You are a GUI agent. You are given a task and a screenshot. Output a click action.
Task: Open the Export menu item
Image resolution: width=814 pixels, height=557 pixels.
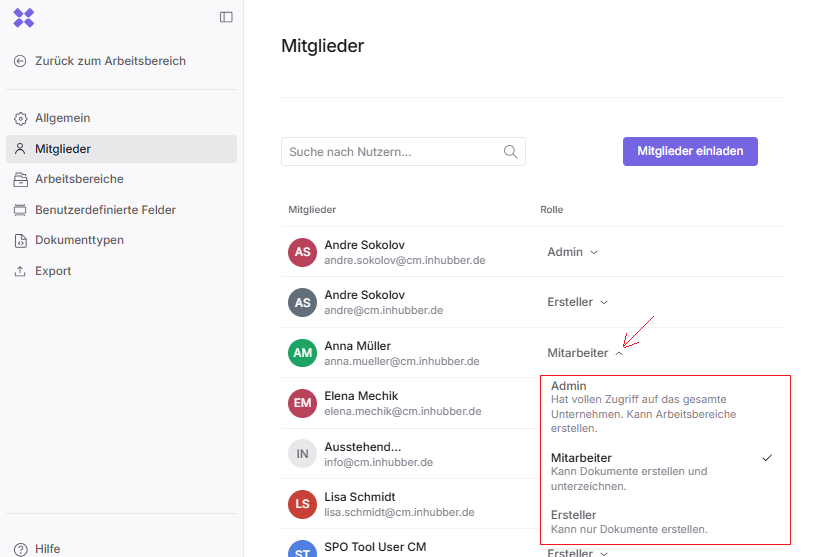pos(53,271)
